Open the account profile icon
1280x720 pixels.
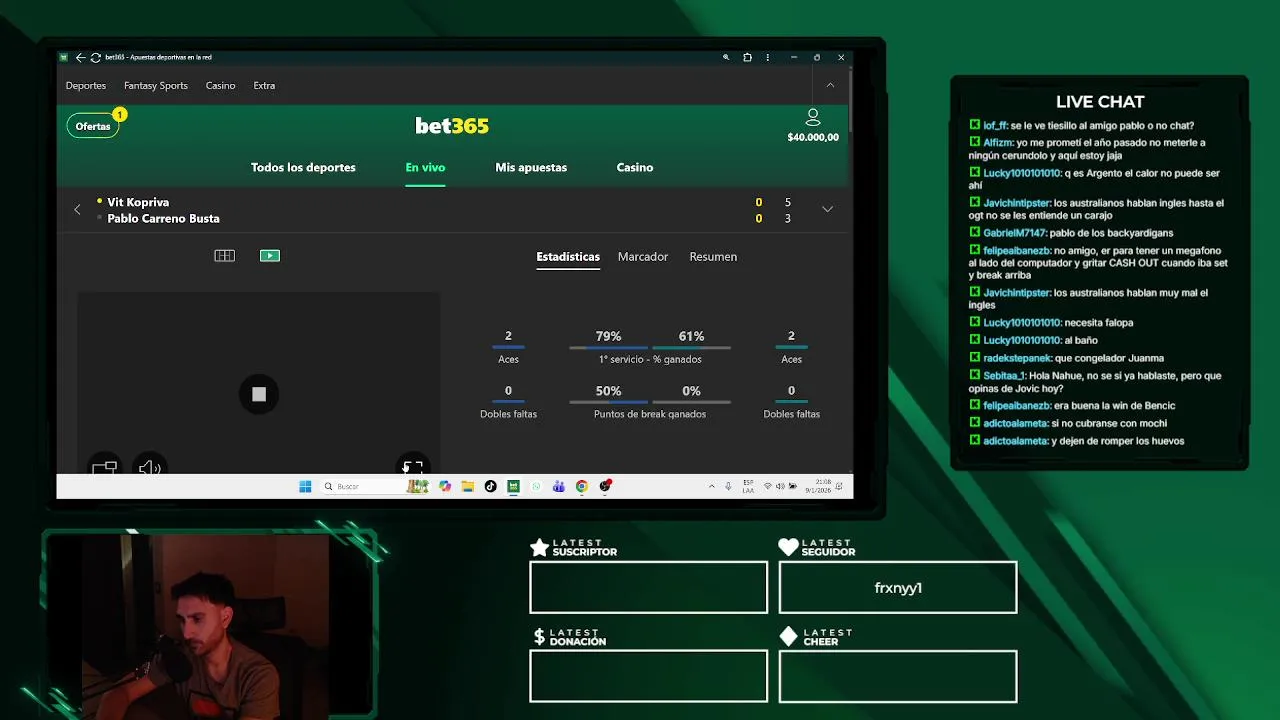[x=813, y=117]
